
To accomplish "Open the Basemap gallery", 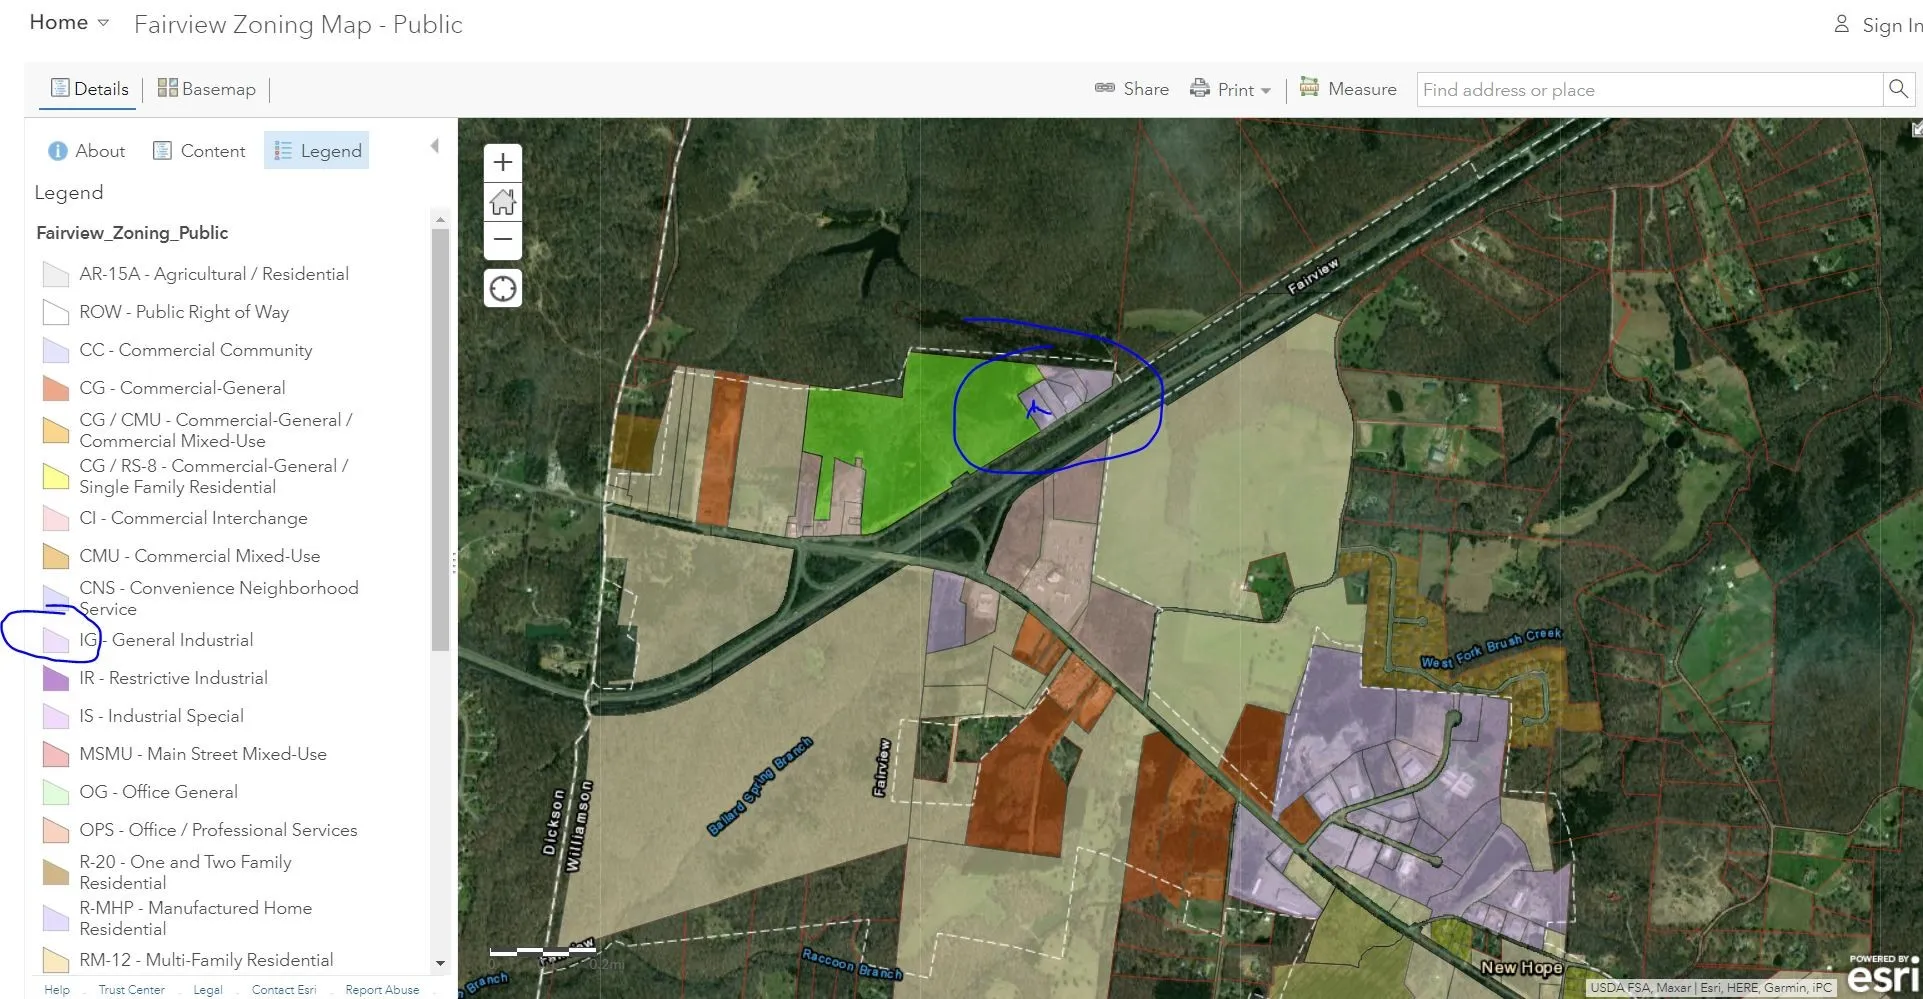I will click(x=207, y=89).
